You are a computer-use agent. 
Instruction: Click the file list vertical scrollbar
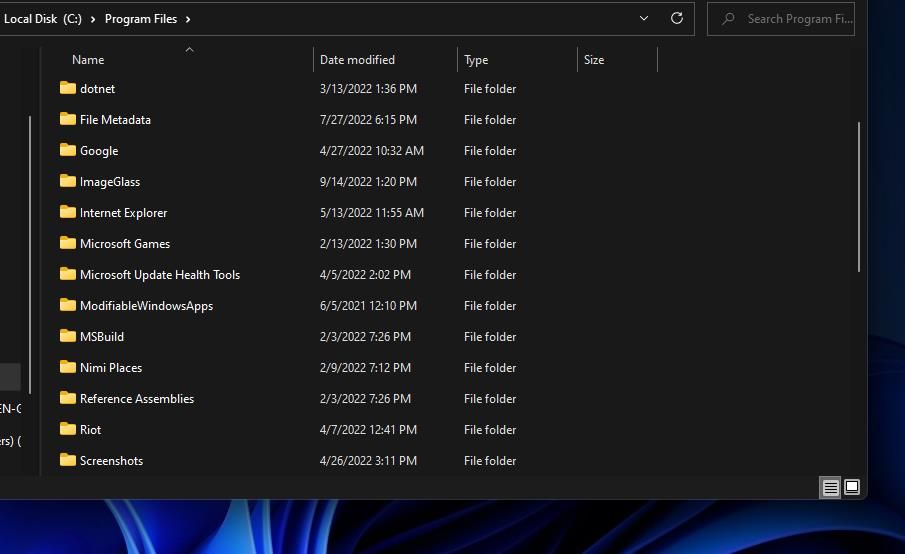(859, 197)
